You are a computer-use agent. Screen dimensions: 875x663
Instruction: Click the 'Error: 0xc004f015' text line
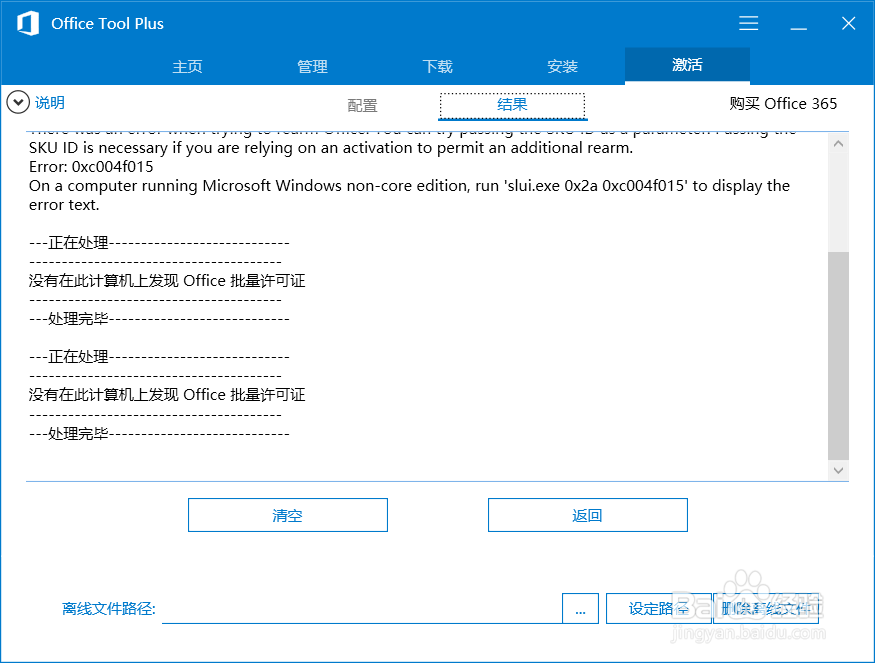91,167
